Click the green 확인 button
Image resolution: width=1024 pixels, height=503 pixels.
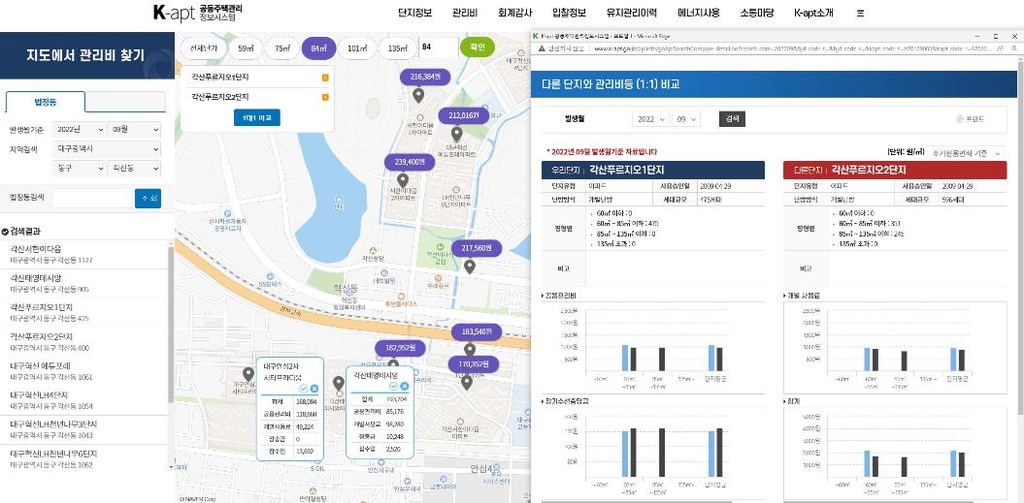[x=476, y=46]
